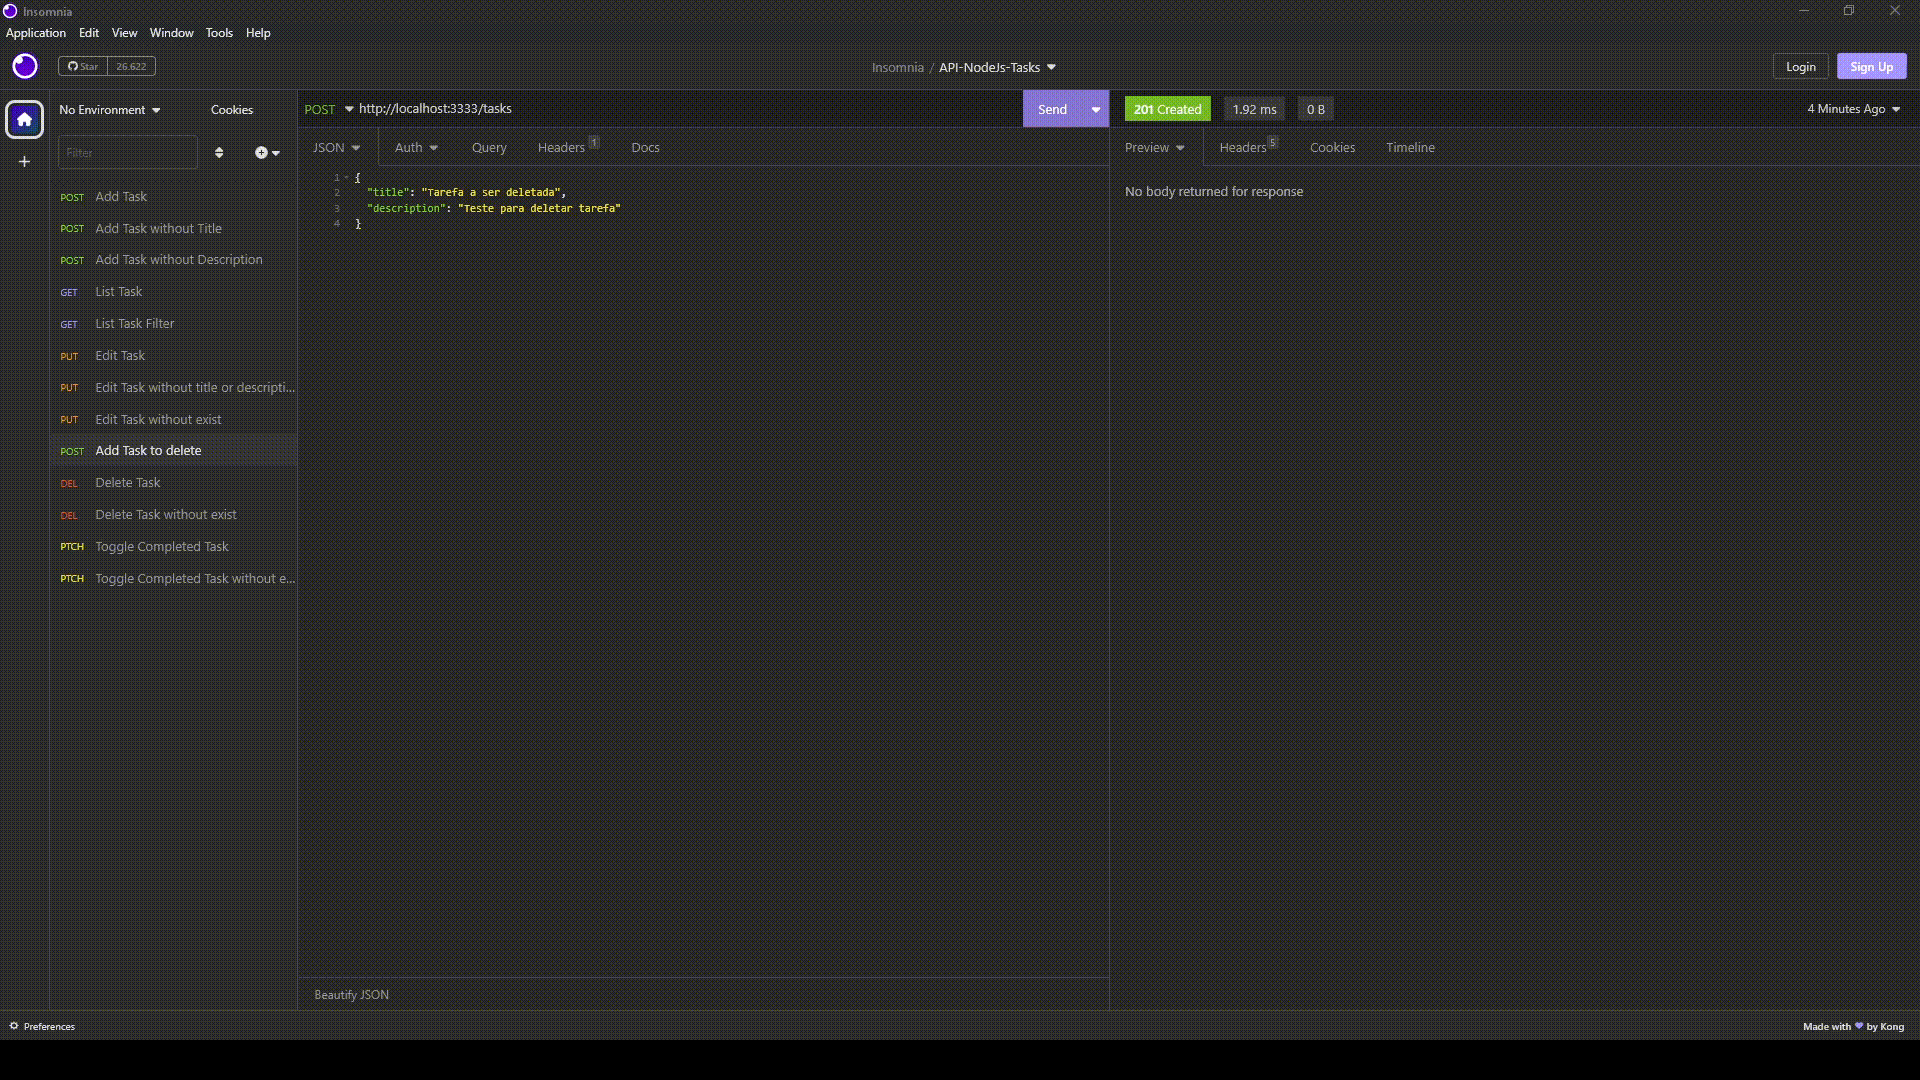Image resolution: width=1920 pixels, height=1080 pixels.
Task: Click the create new request plus icon
Action: click(x=262, y=152)
